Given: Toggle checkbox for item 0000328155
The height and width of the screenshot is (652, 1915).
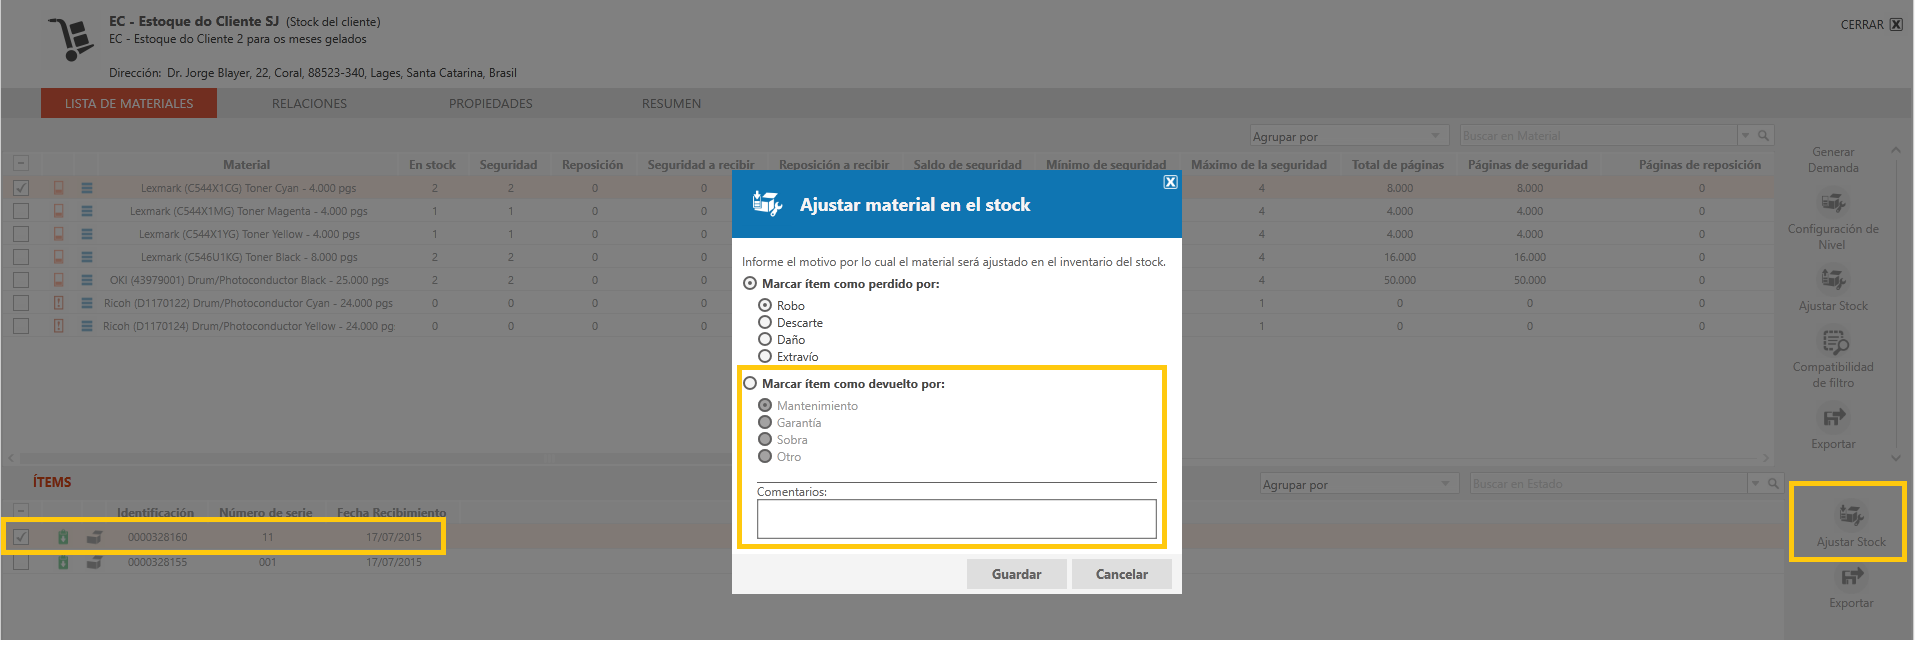Looking at the screenshot, I should (x=21, y=562).
